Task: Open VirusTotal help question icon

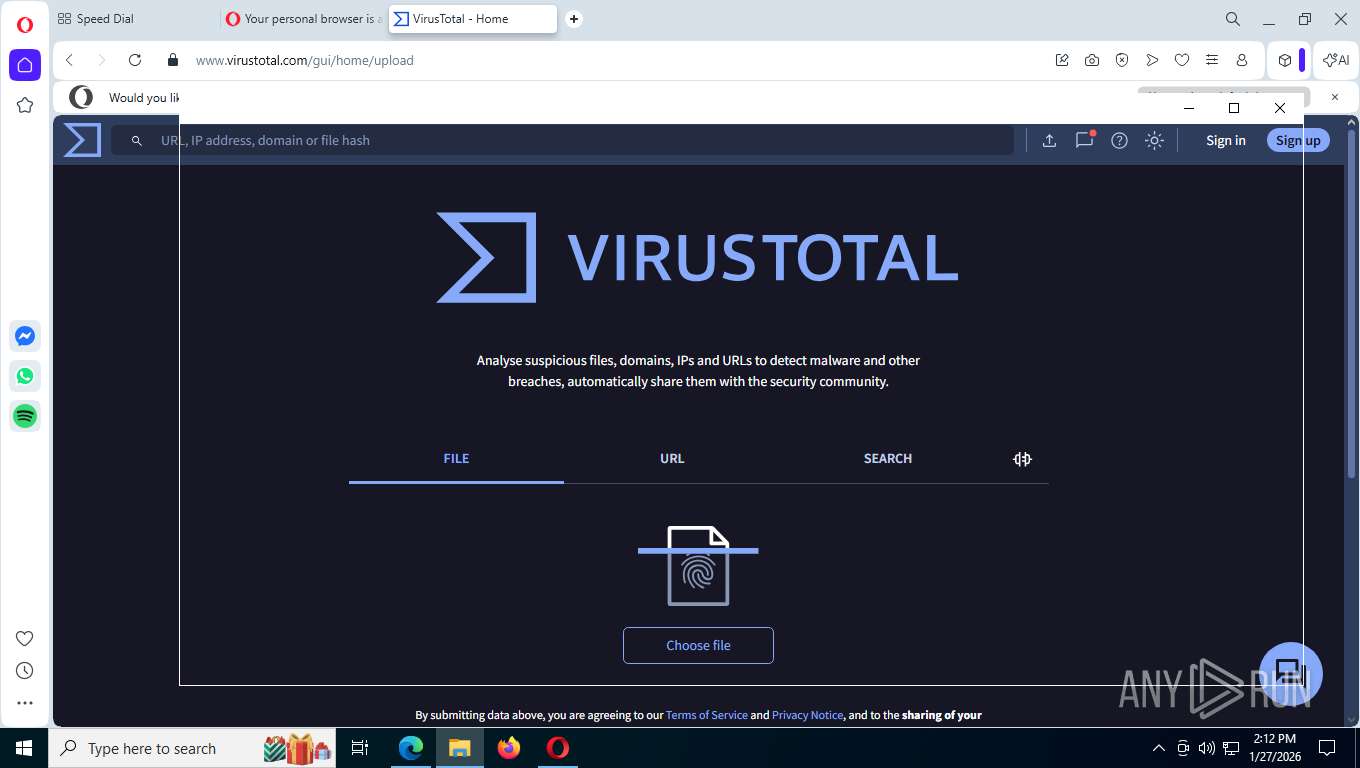Action: click(x=1120, y=140)
